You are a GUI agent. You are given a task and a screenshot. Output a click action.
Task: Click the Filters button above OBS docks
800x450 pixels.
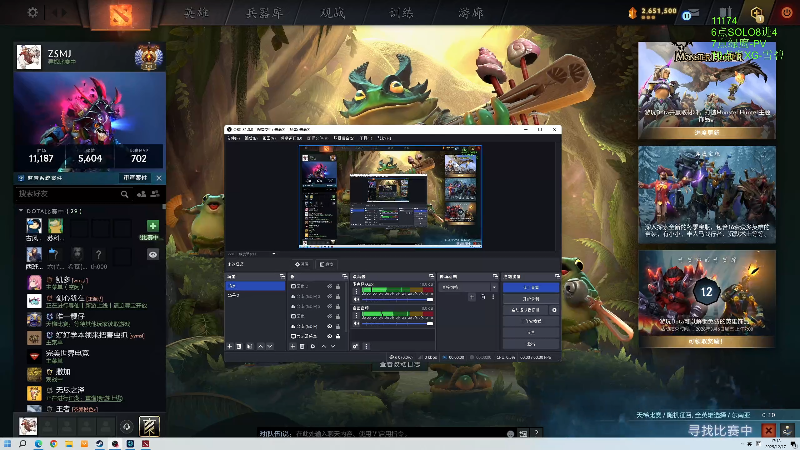tap(327, 264)
